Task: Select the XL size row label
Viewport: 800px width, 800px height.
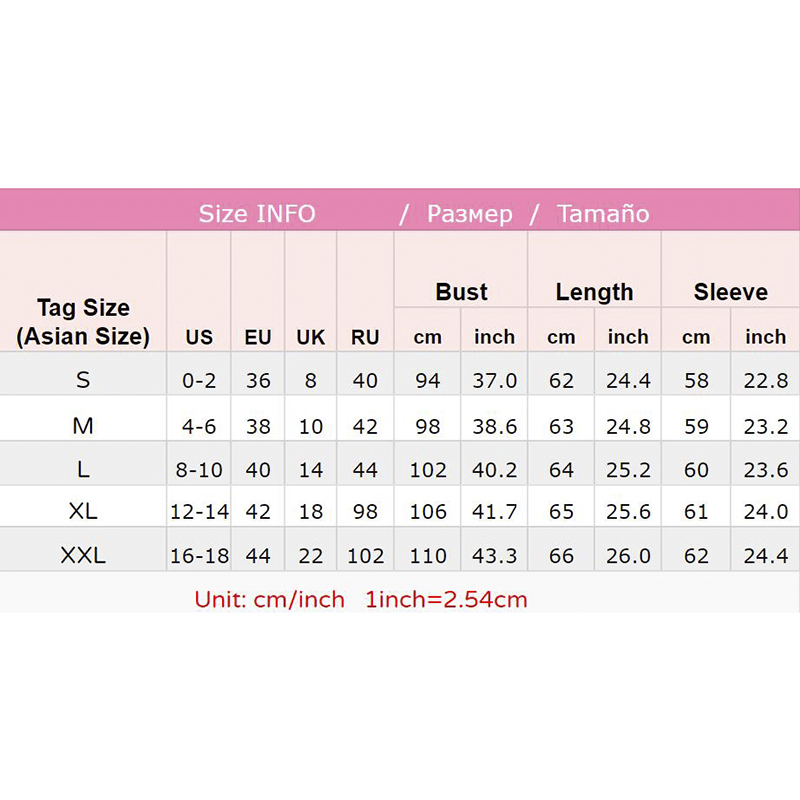Action: tap(83, 511)
